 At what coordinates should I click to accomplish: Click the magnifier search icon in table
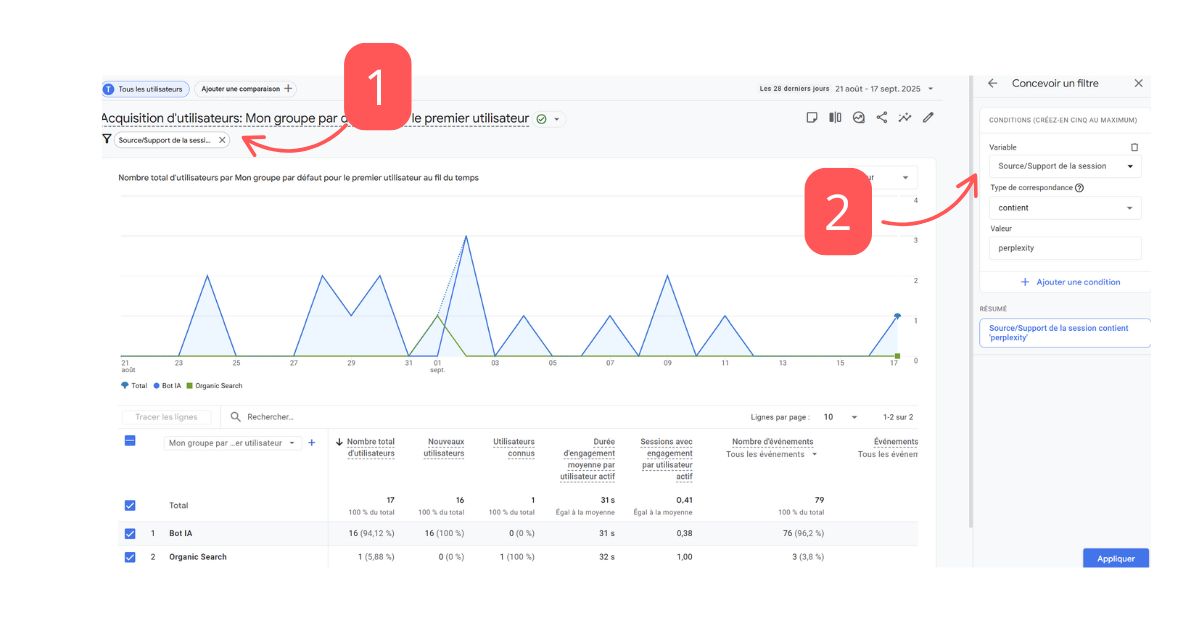(236, 417)
